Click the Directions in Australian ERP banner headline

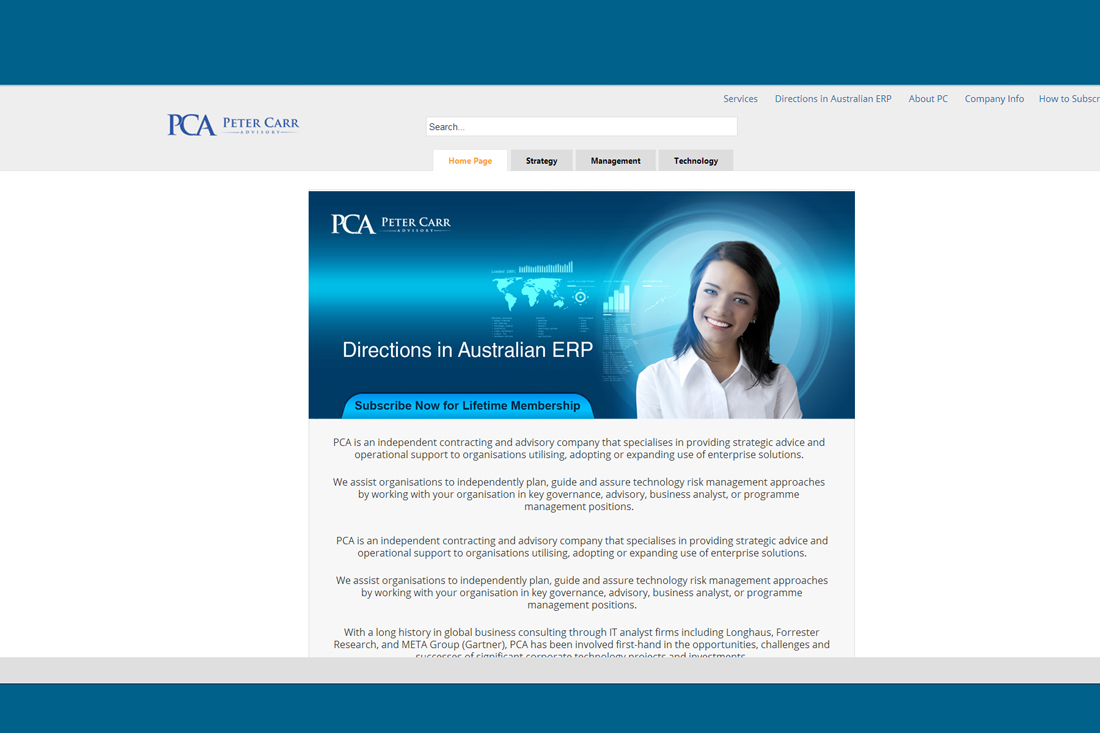467,350
